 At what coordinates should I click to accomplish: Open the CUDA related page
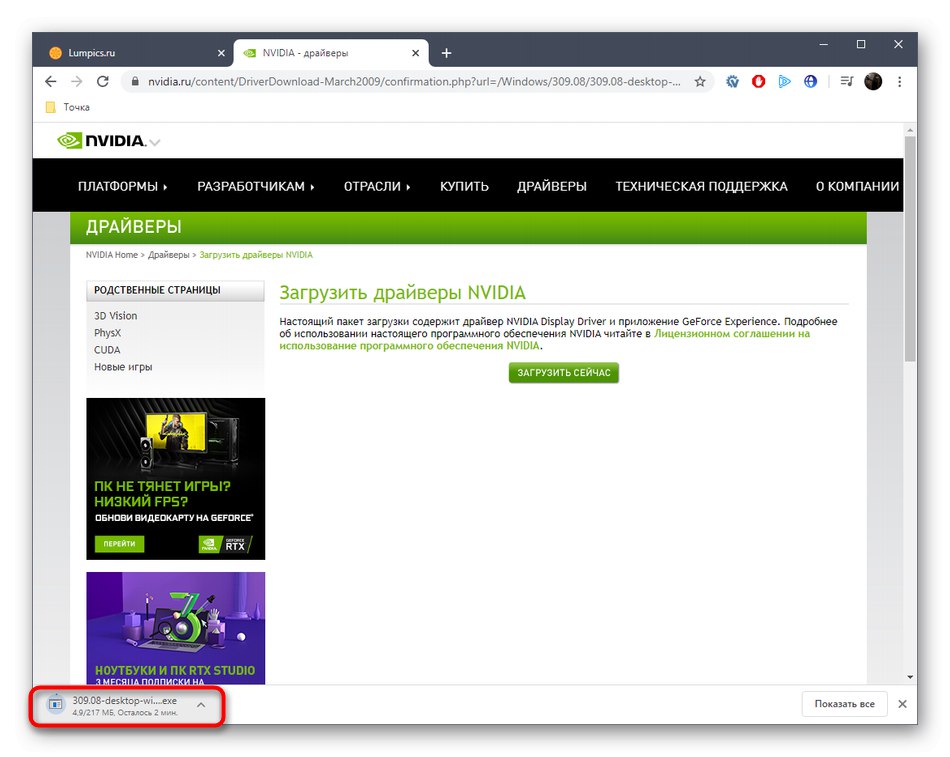tap(107, 350)
